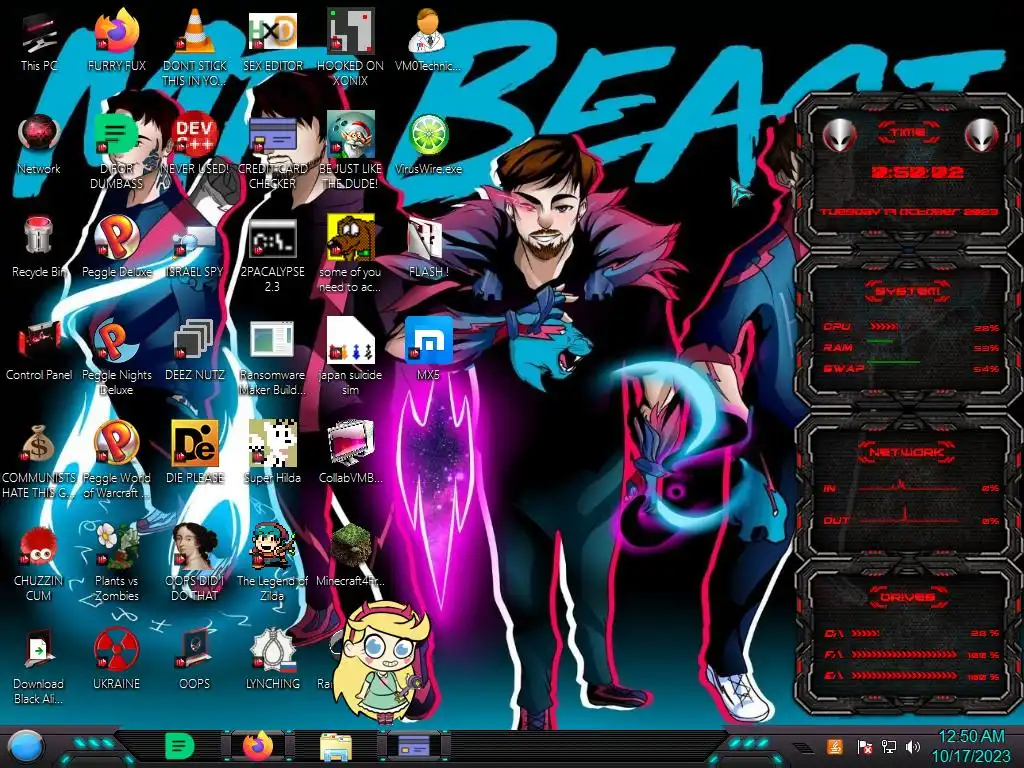
Task: Open the money bag COMMUNISTS HATE THIS shortcut
Action: [x=39, y=460]
